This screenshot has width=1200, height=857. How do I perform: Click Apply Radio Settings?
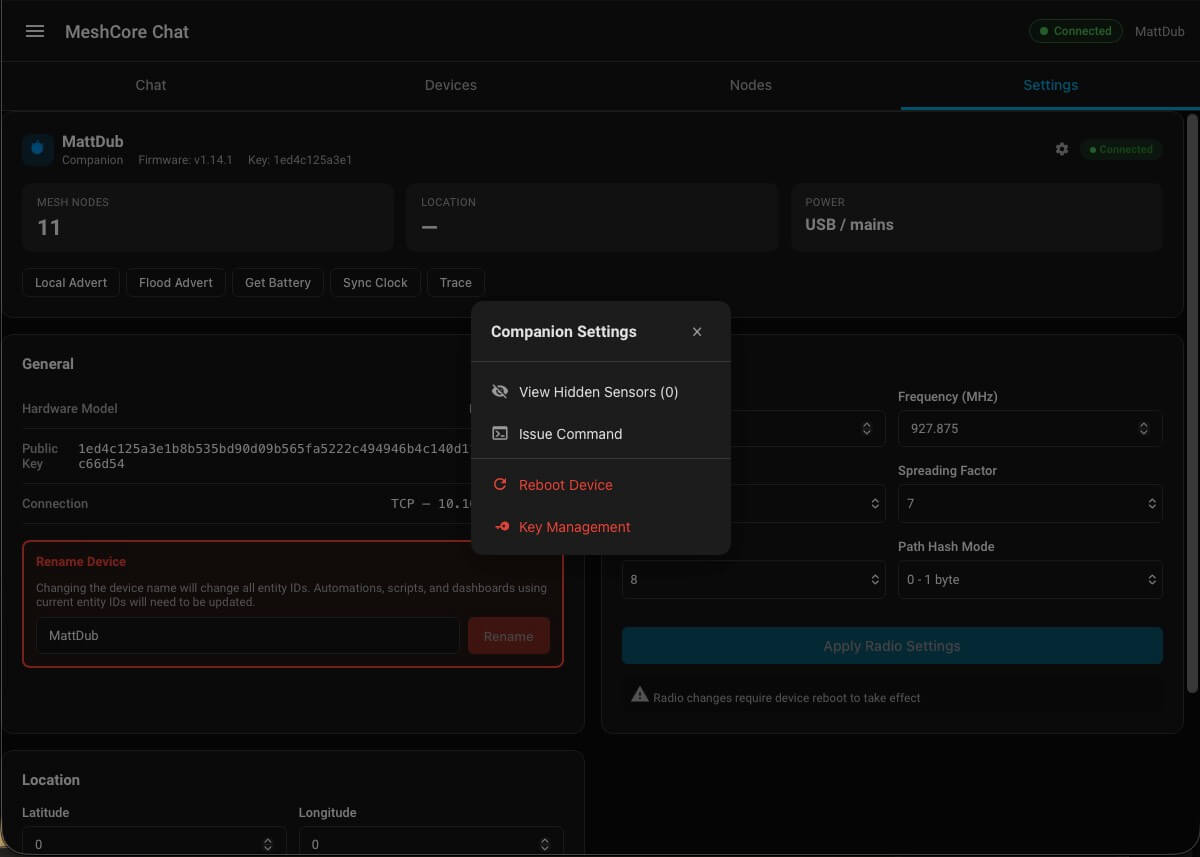[892, 646]
